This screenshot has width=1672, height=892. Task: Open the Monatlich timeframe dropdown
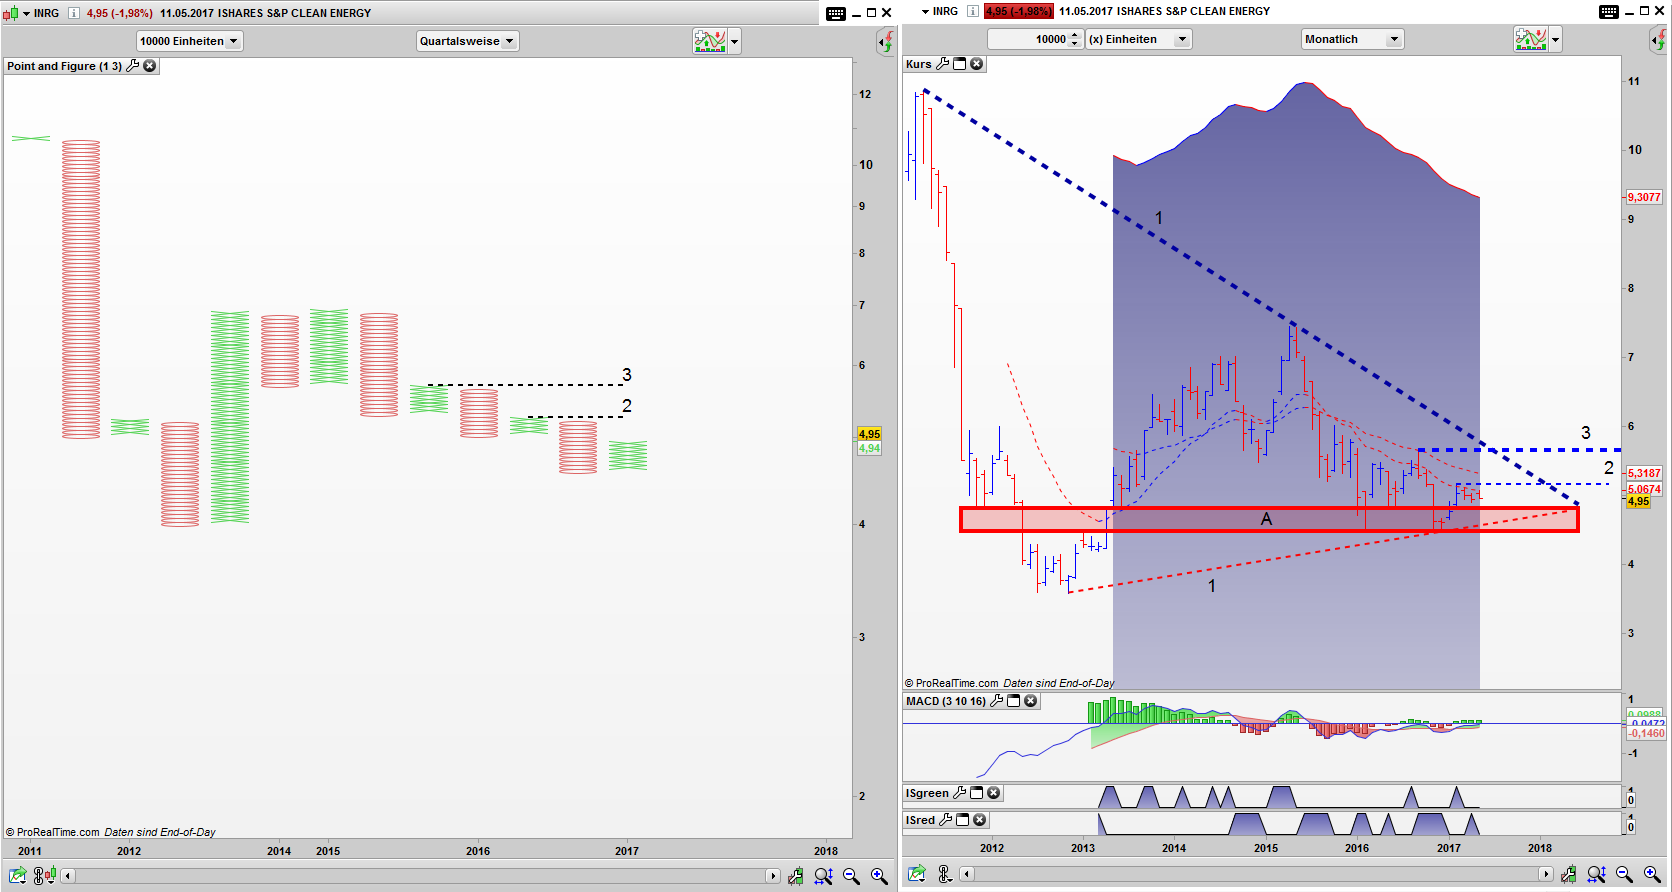tap(1352, 39)
